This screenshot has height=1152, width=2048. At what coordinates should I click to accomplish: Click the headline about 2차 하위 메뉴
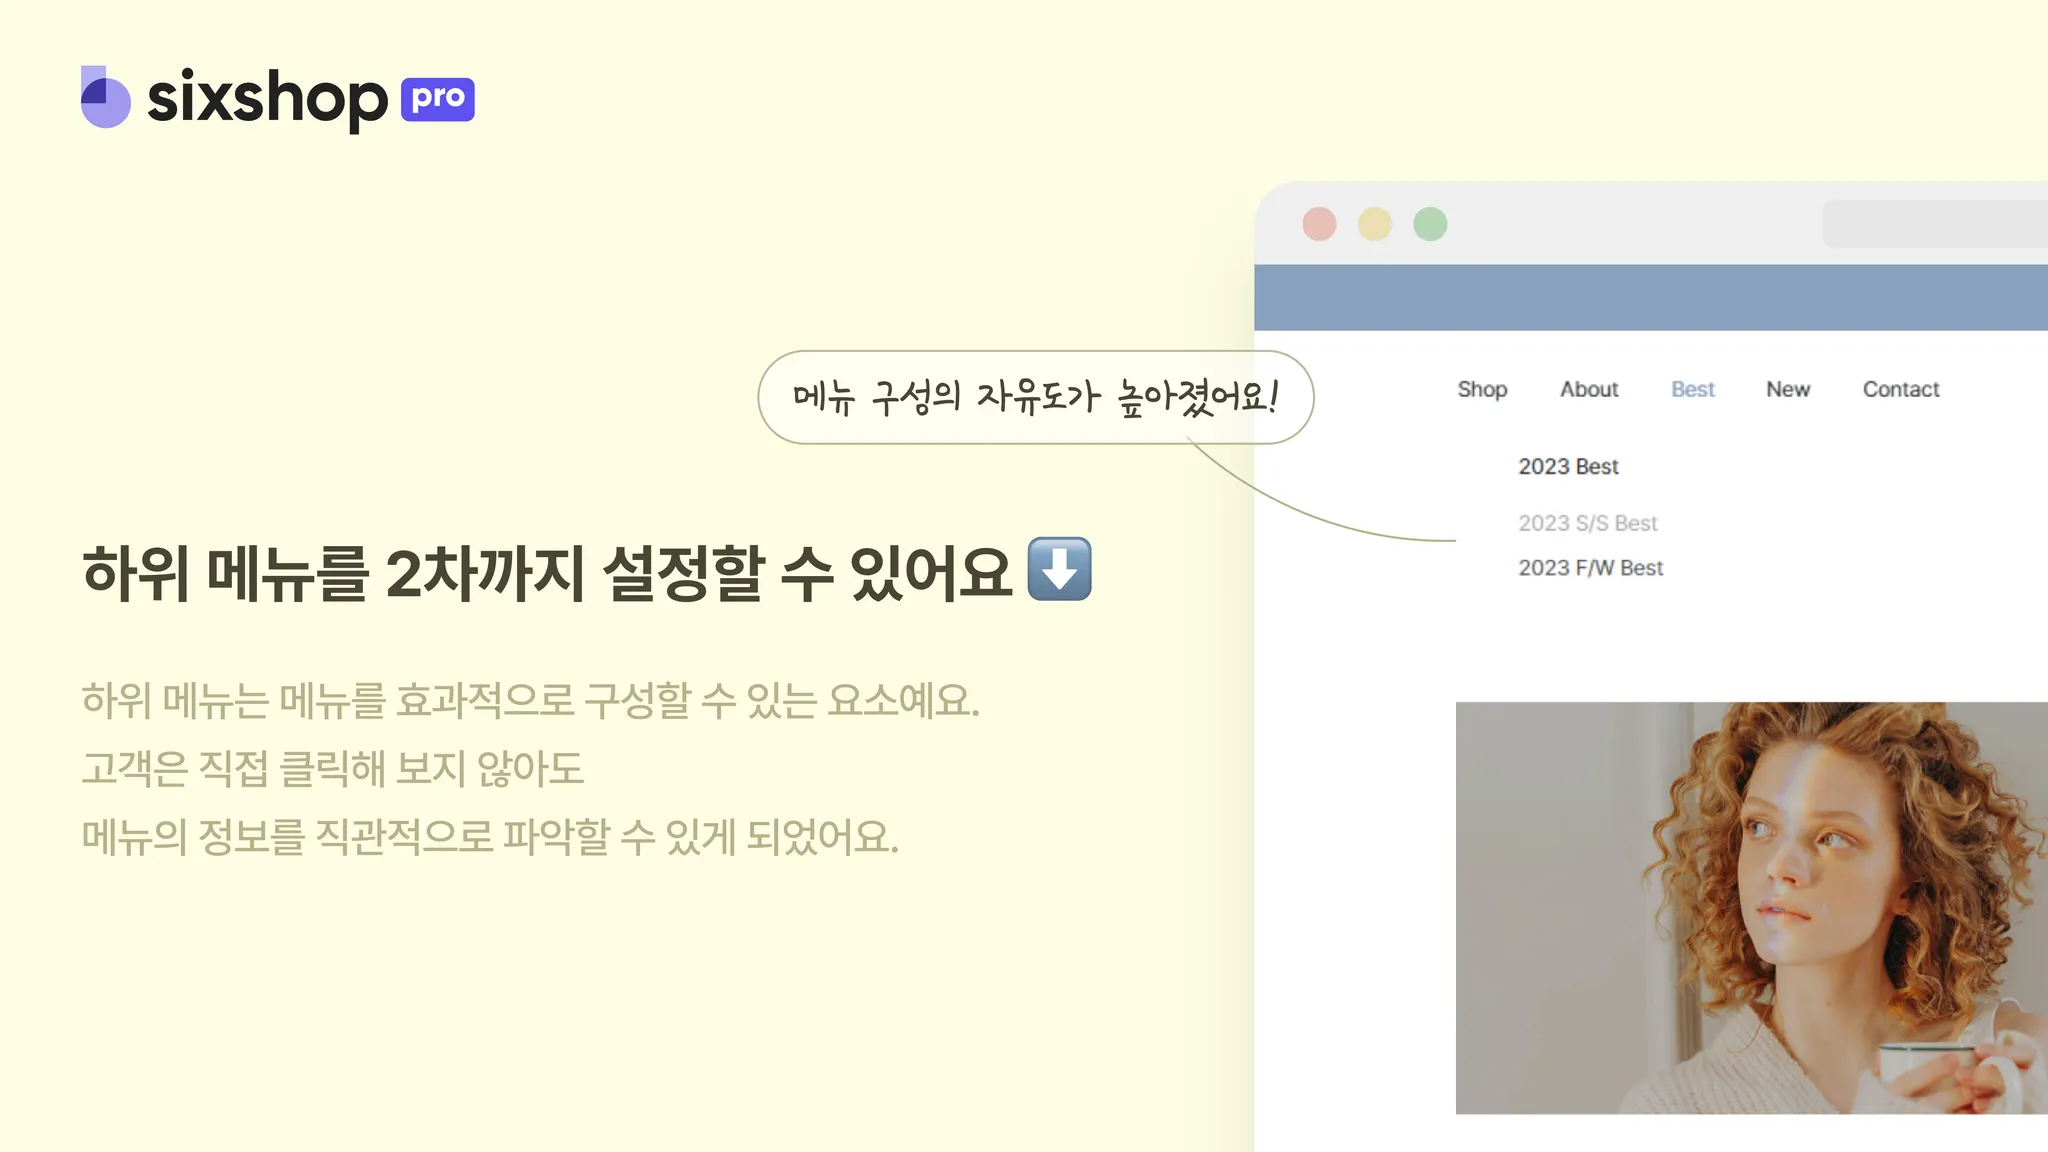547,573
